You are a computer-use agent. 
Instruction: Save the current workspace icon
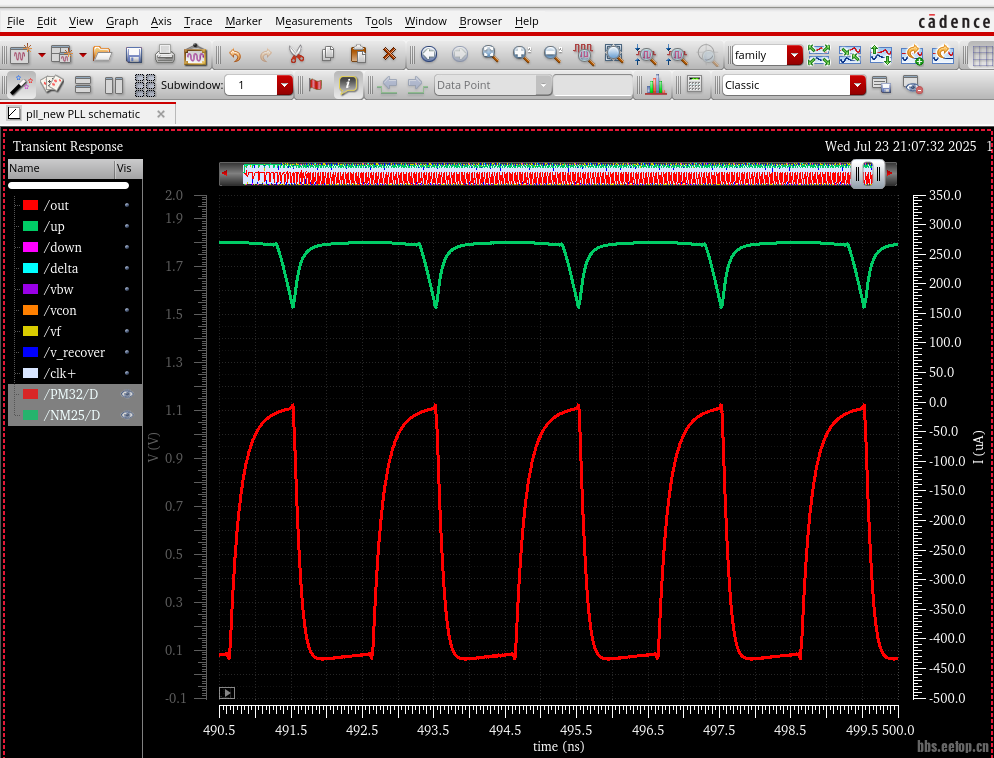tap(882, 85)
